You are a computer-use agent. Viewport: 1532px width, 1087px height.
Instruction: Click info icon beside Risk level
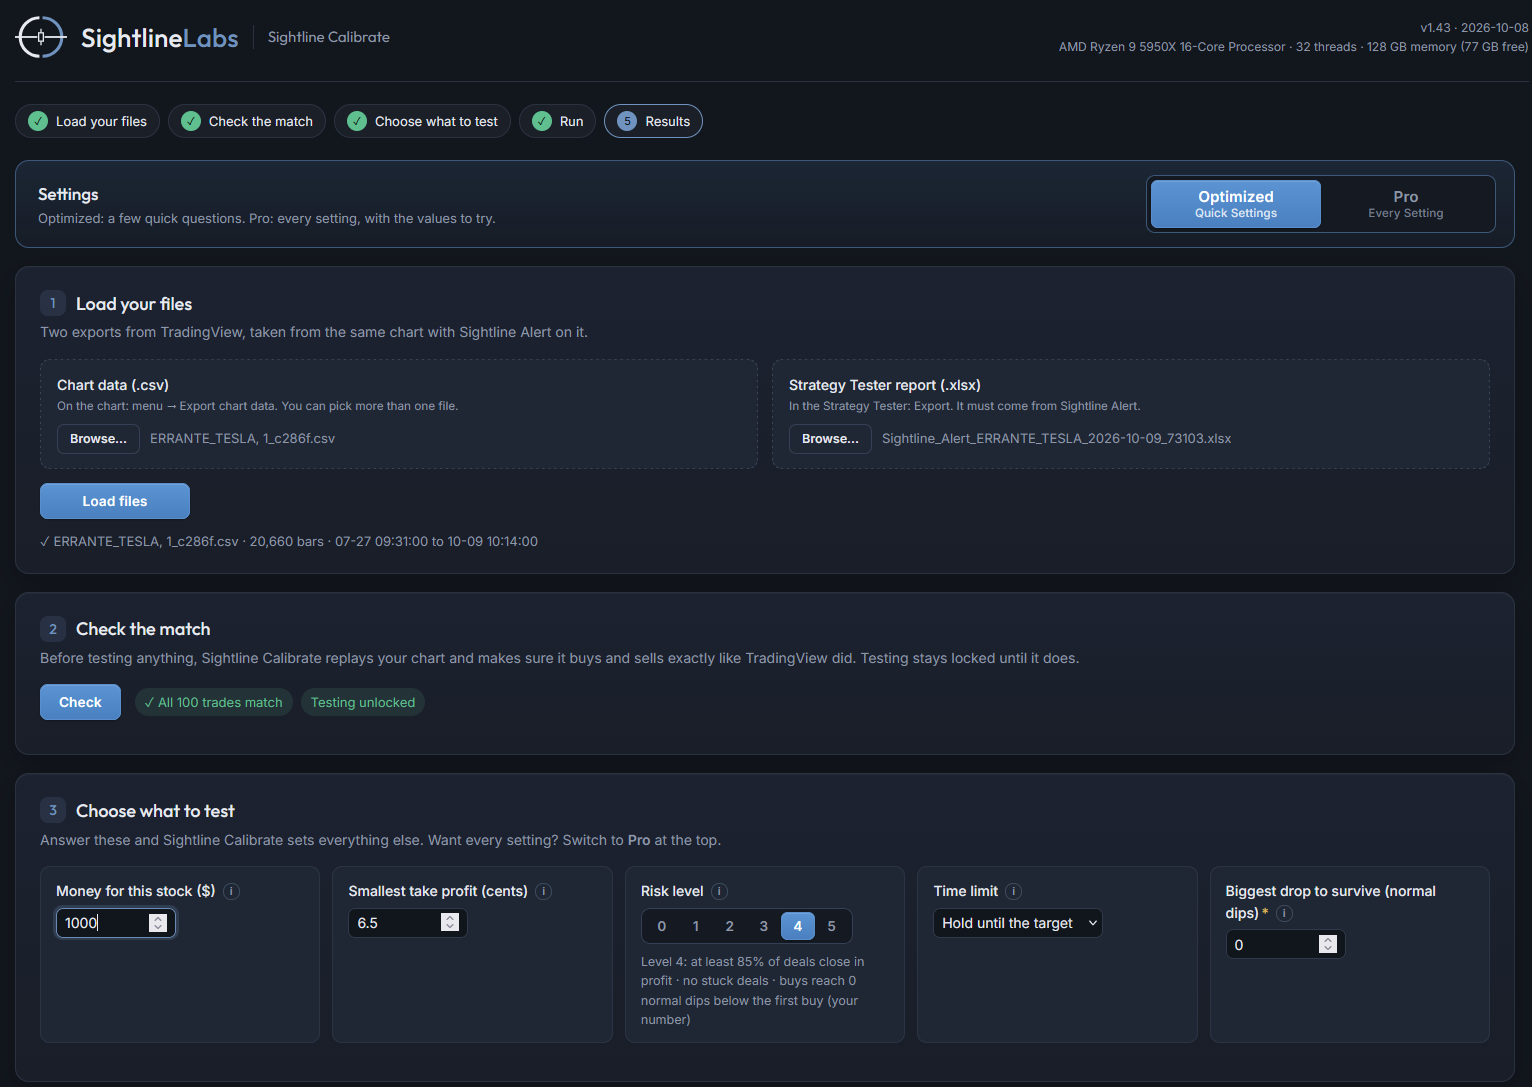click(719, 891)
